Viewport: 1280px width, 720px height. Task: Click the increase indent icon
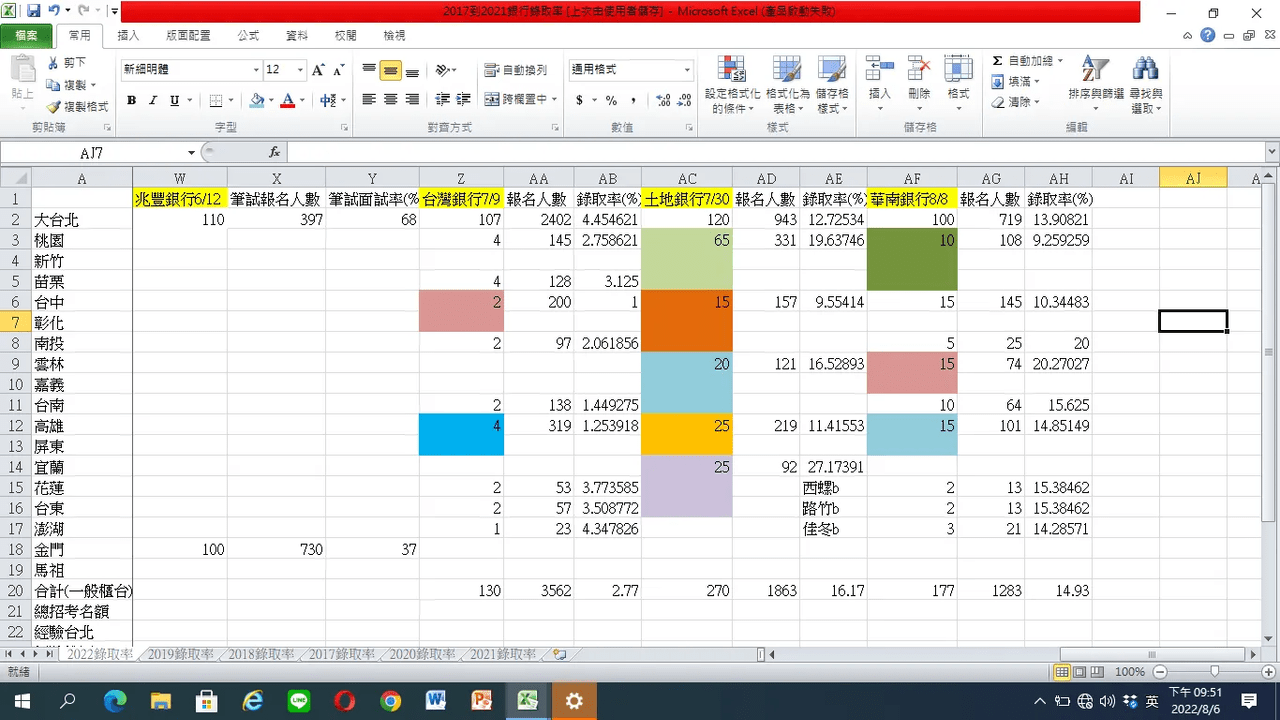click(x=463, y=100)
